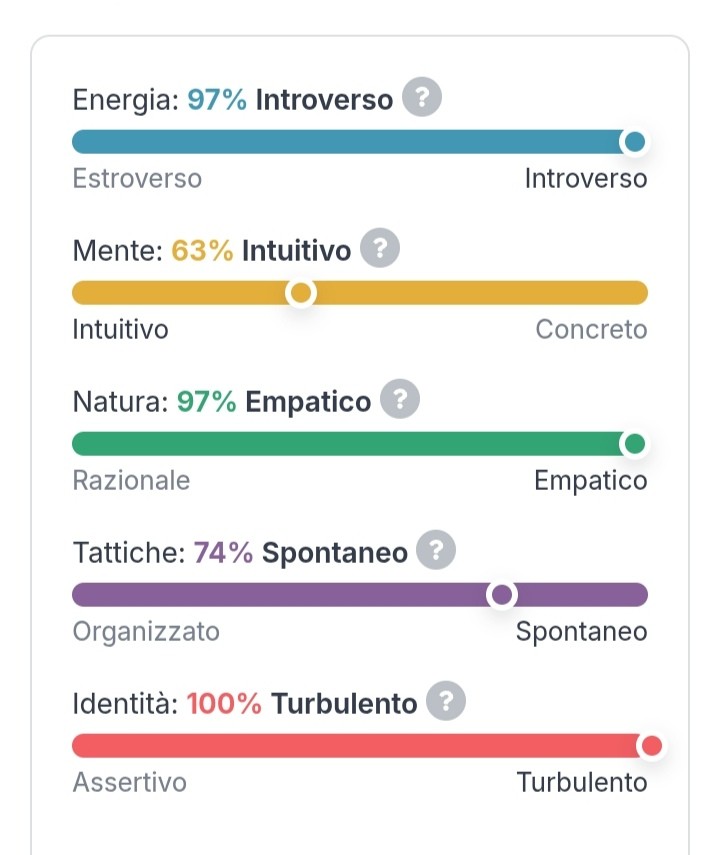Click the purple Tattiche slider handle

(x=502, y=595)
